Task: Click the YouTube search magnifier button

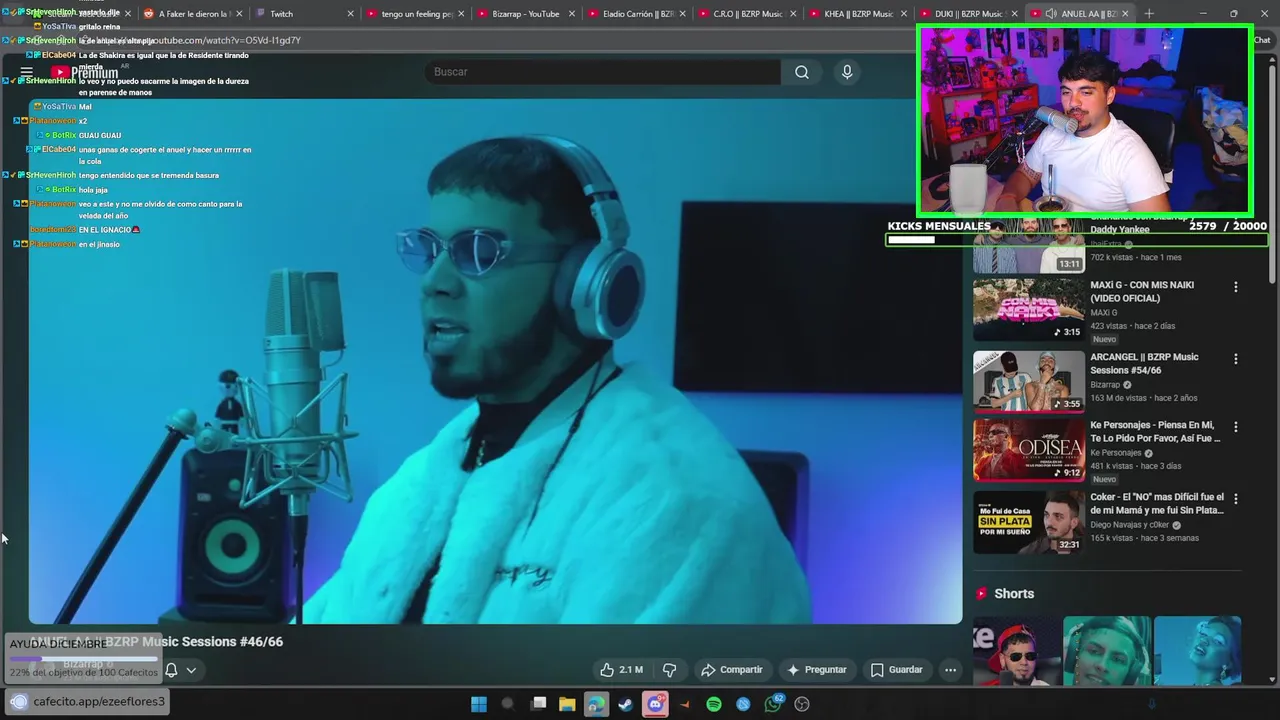Action: point(801,72)
